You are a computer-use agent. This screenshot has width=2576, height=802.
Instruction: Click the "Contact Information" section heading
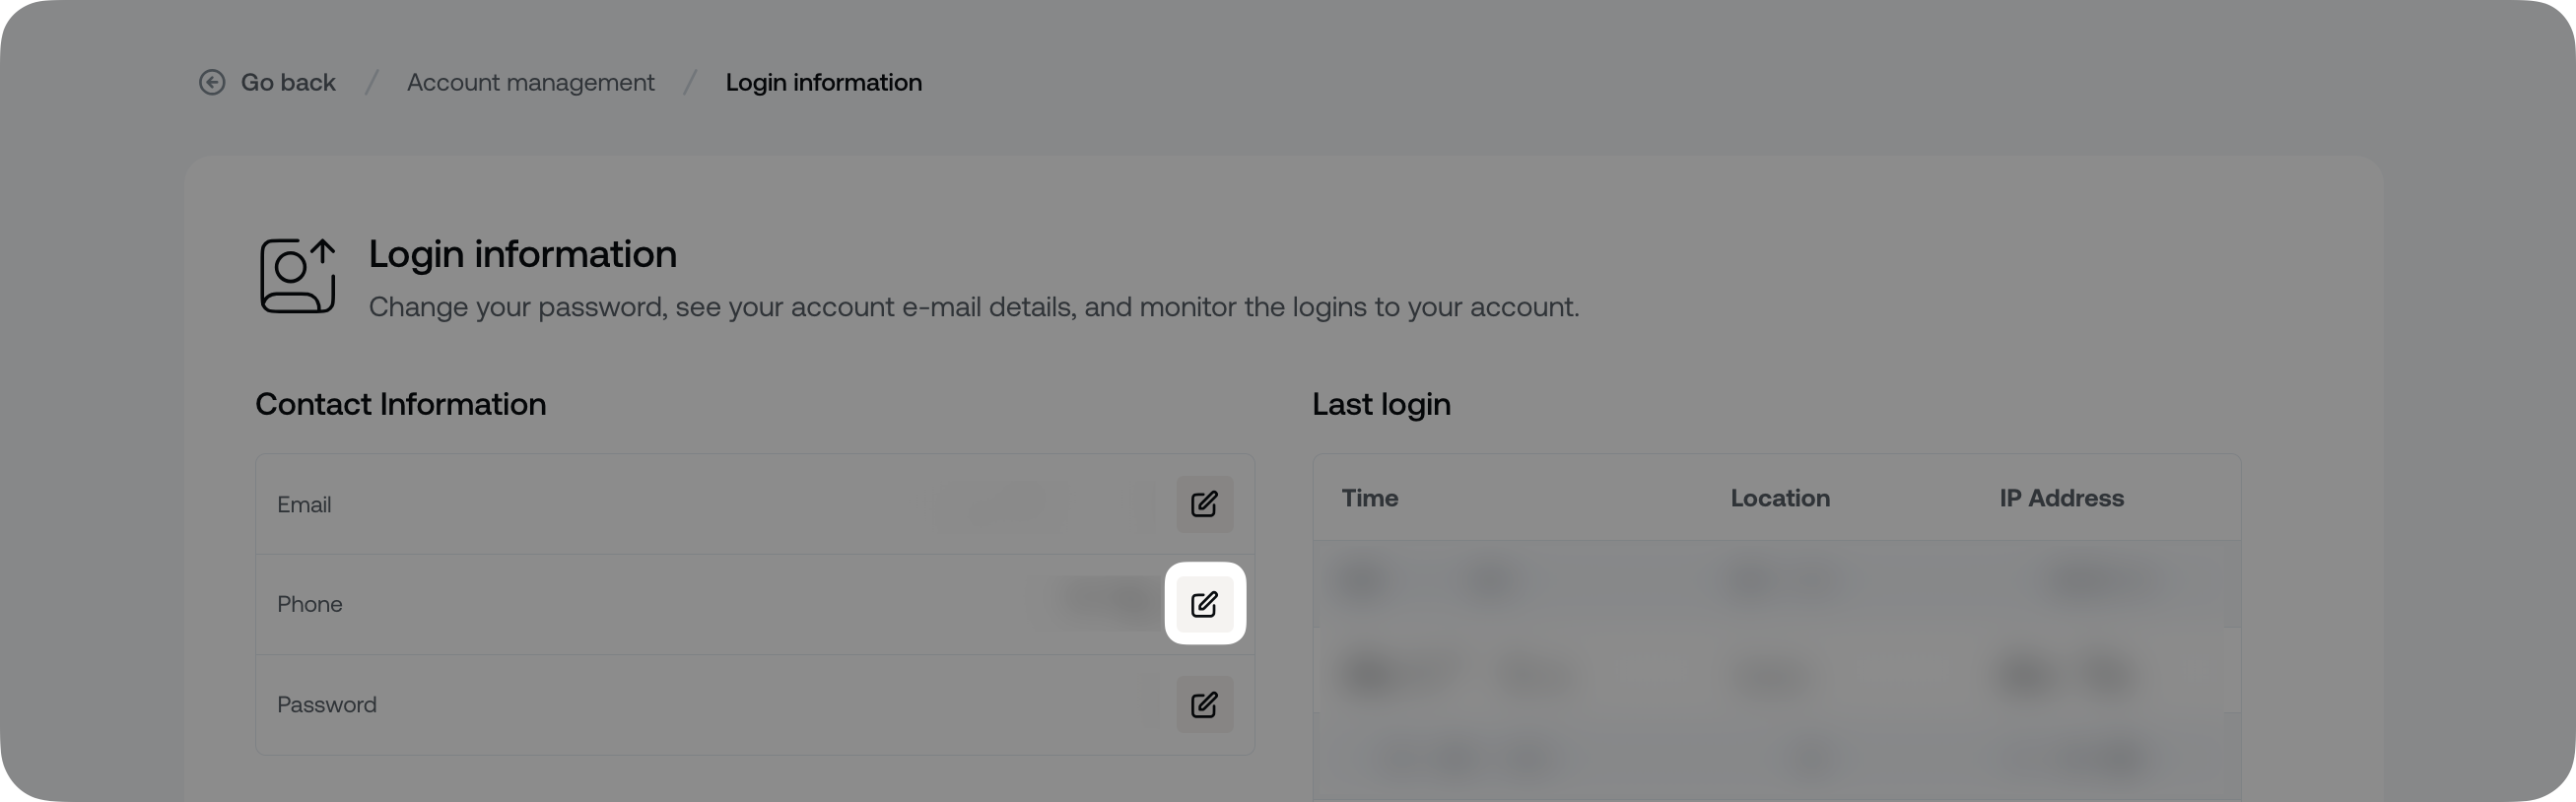click(400, 404)
